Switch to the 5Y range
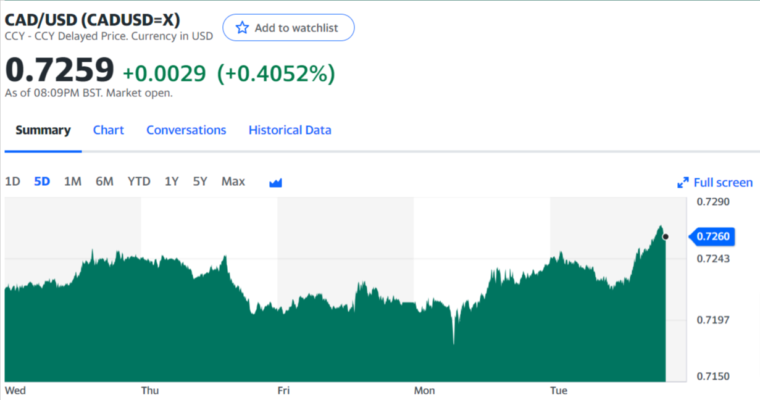Image resolution: width=760 pixels, height=400 pixels. point(200,182)
